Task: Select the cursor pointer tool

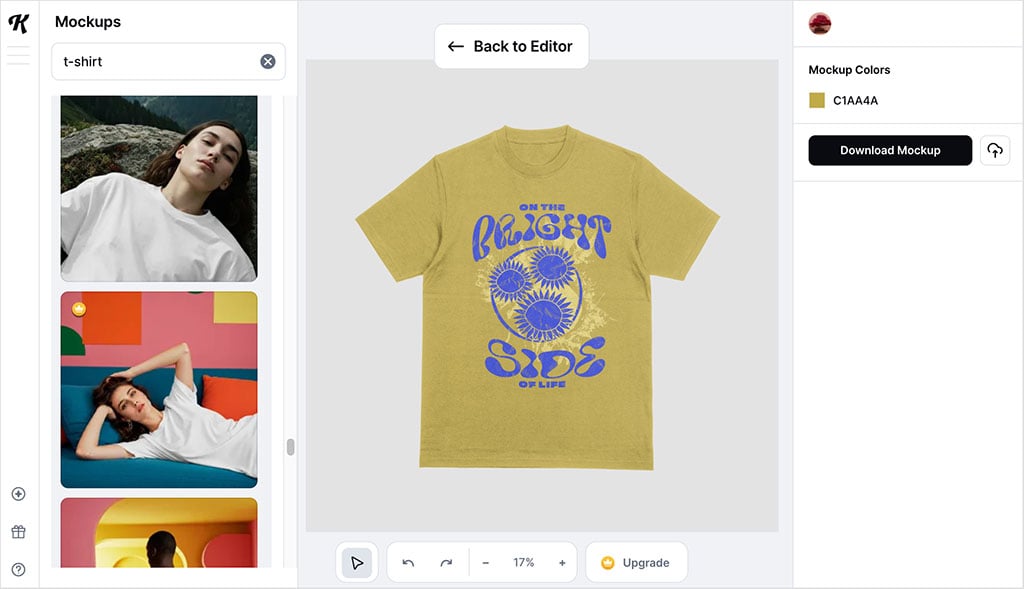Action: pyautogui.click(x=357, y=563)
